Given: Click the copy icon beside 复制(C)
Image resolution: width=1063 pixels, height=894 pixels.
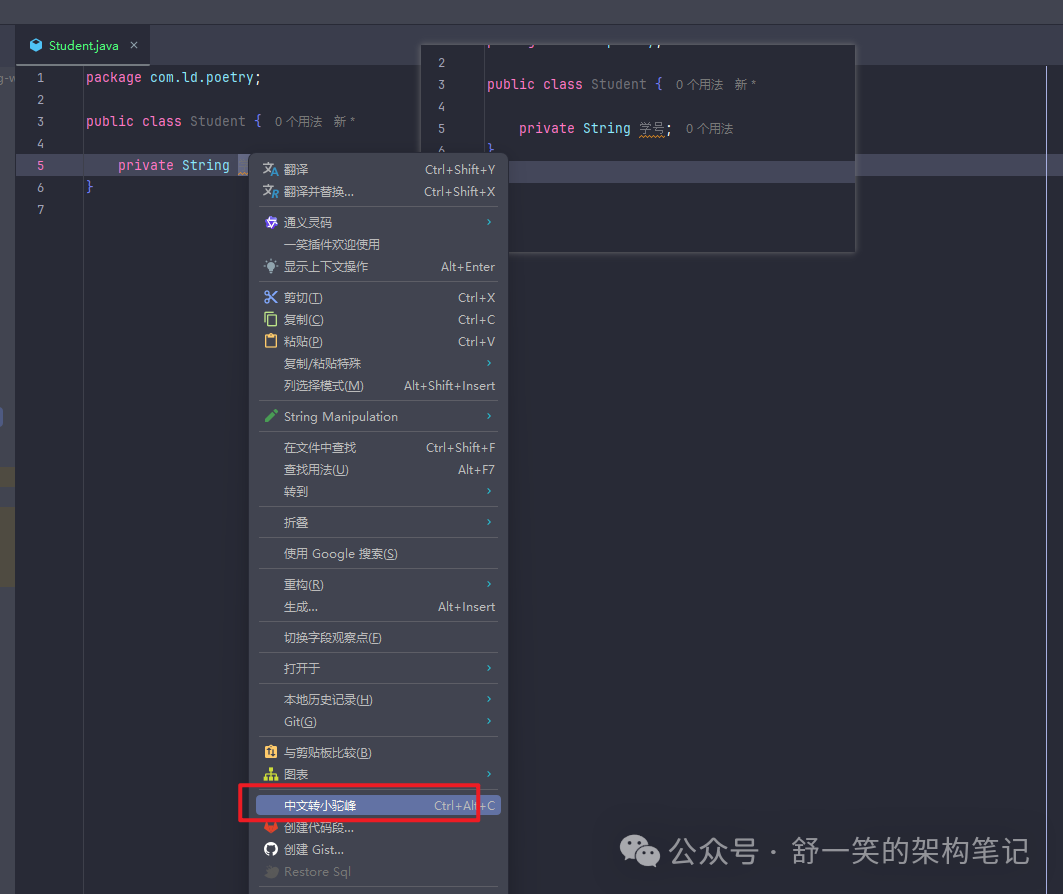Looking at the screenshot, I should pyautogui.click(x=270, y=319).
